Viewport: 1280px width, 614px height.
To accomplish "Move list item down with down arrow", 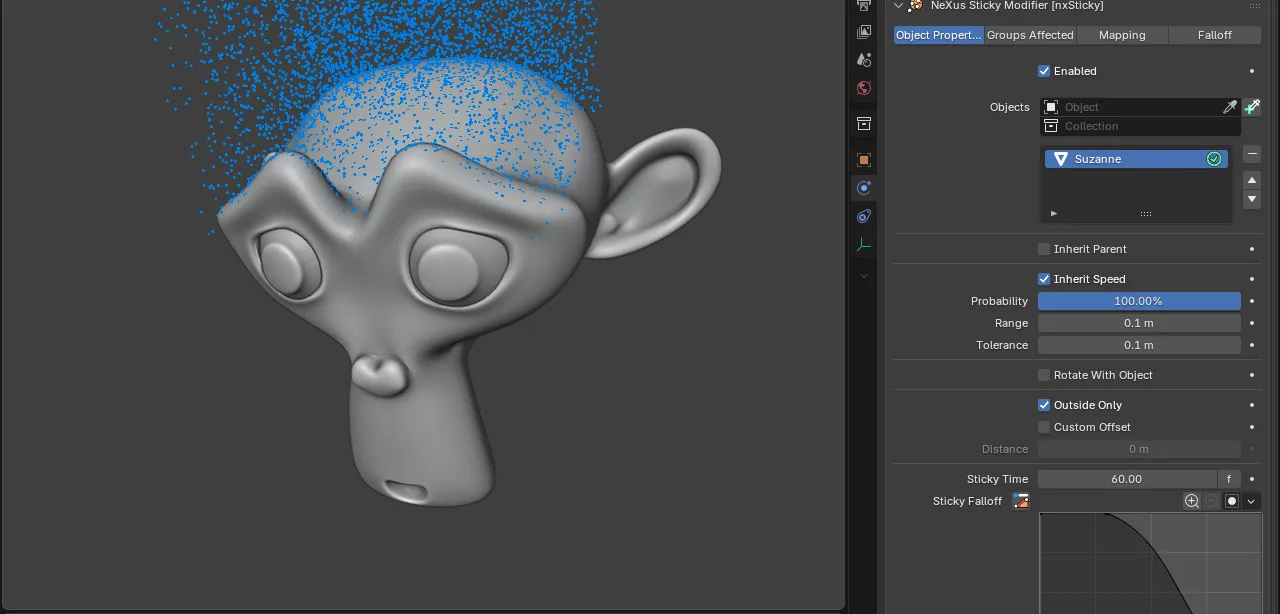I will 1252,199.
